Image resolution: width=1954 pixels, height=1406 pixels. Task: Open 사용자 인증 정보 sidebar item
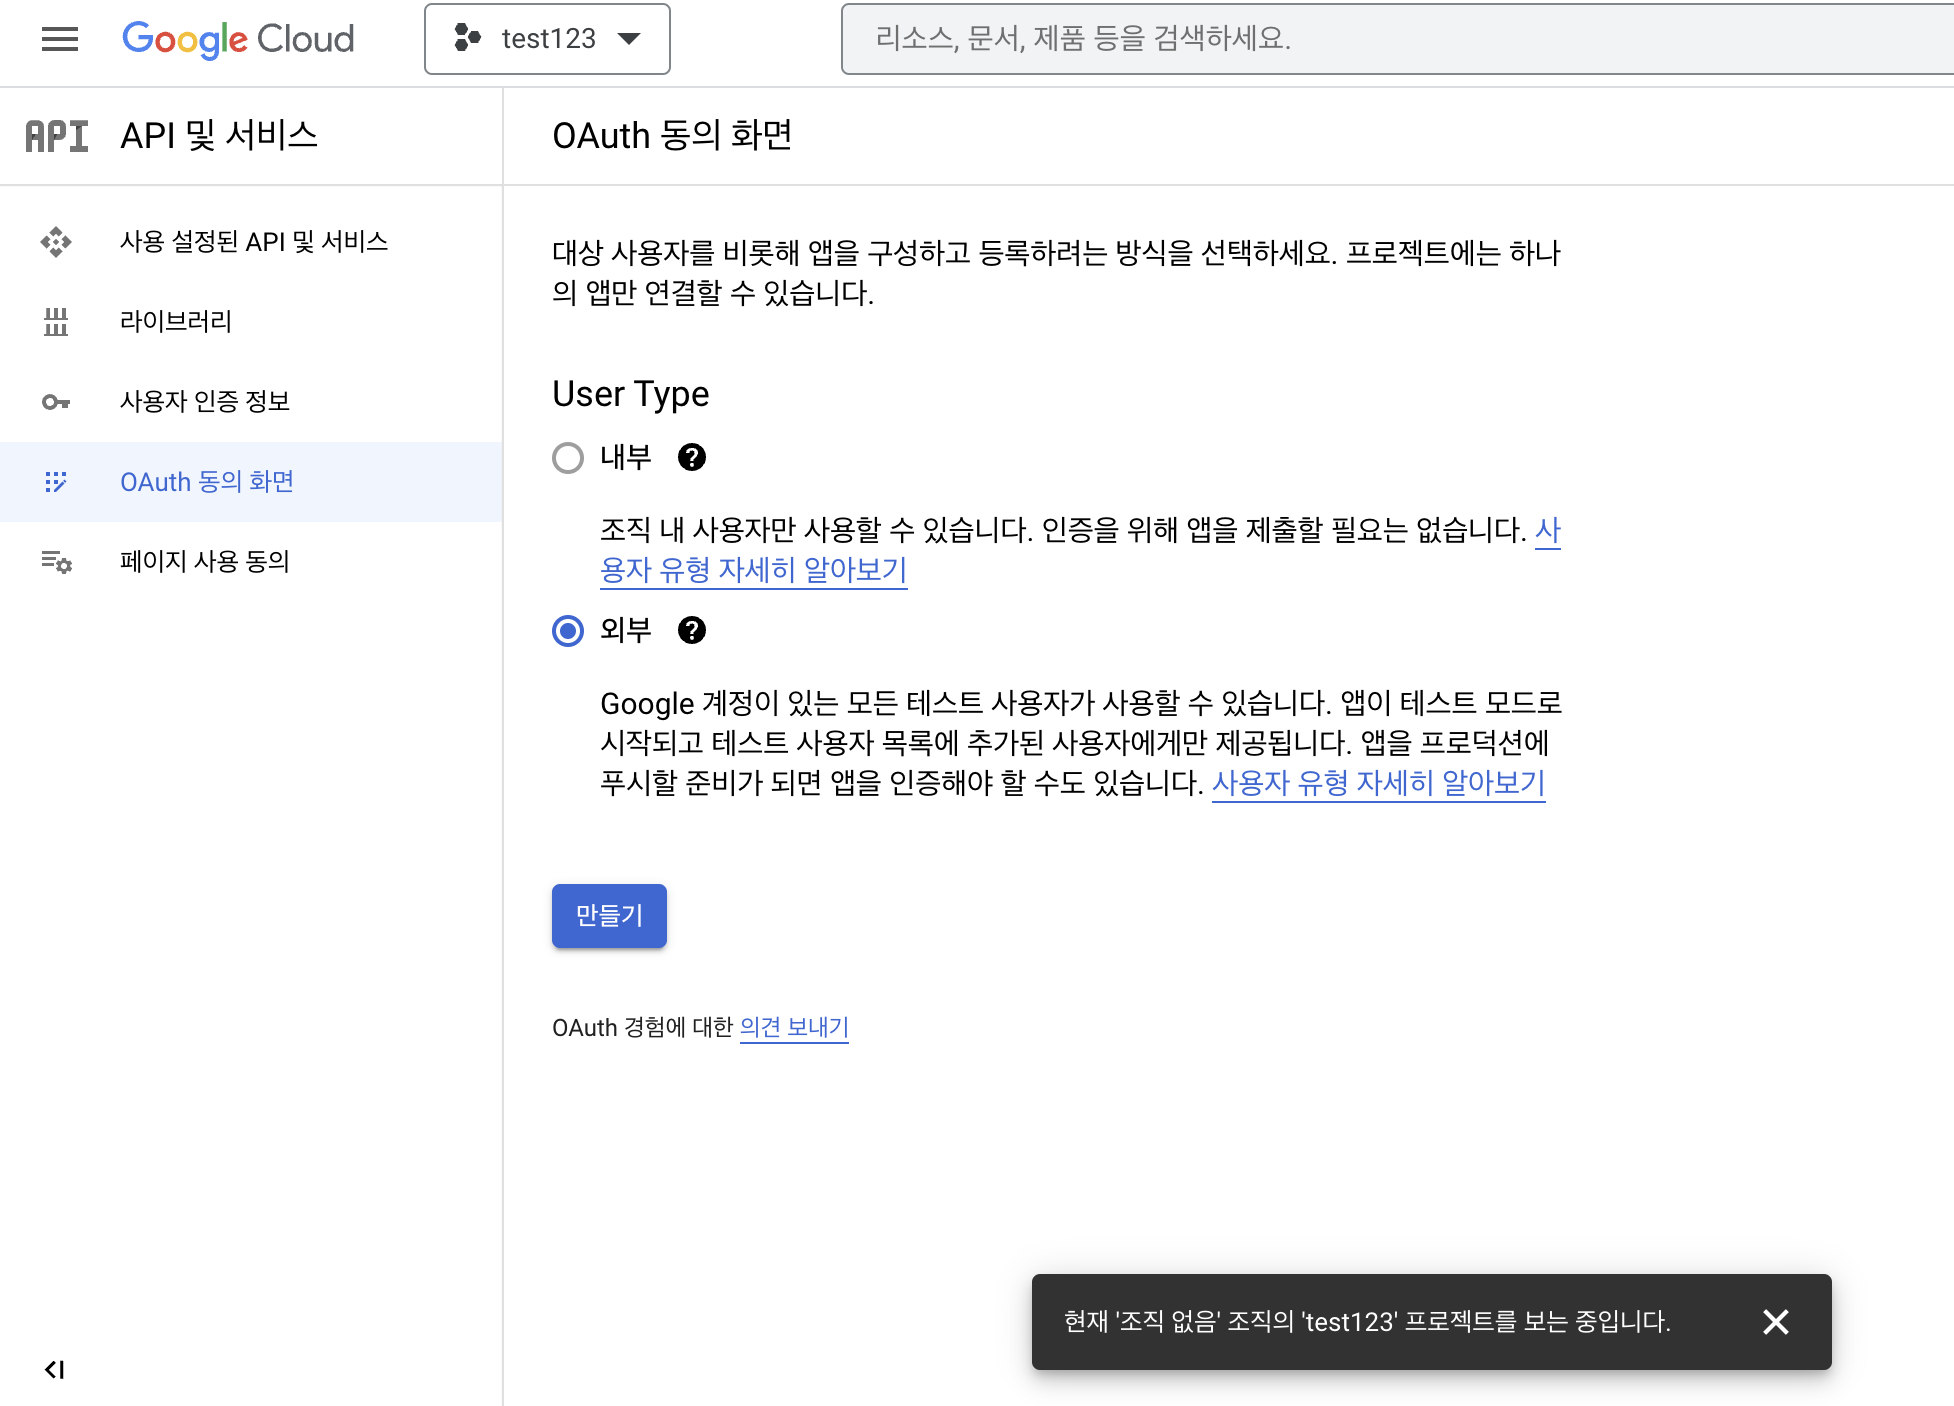tap(205, 402)
